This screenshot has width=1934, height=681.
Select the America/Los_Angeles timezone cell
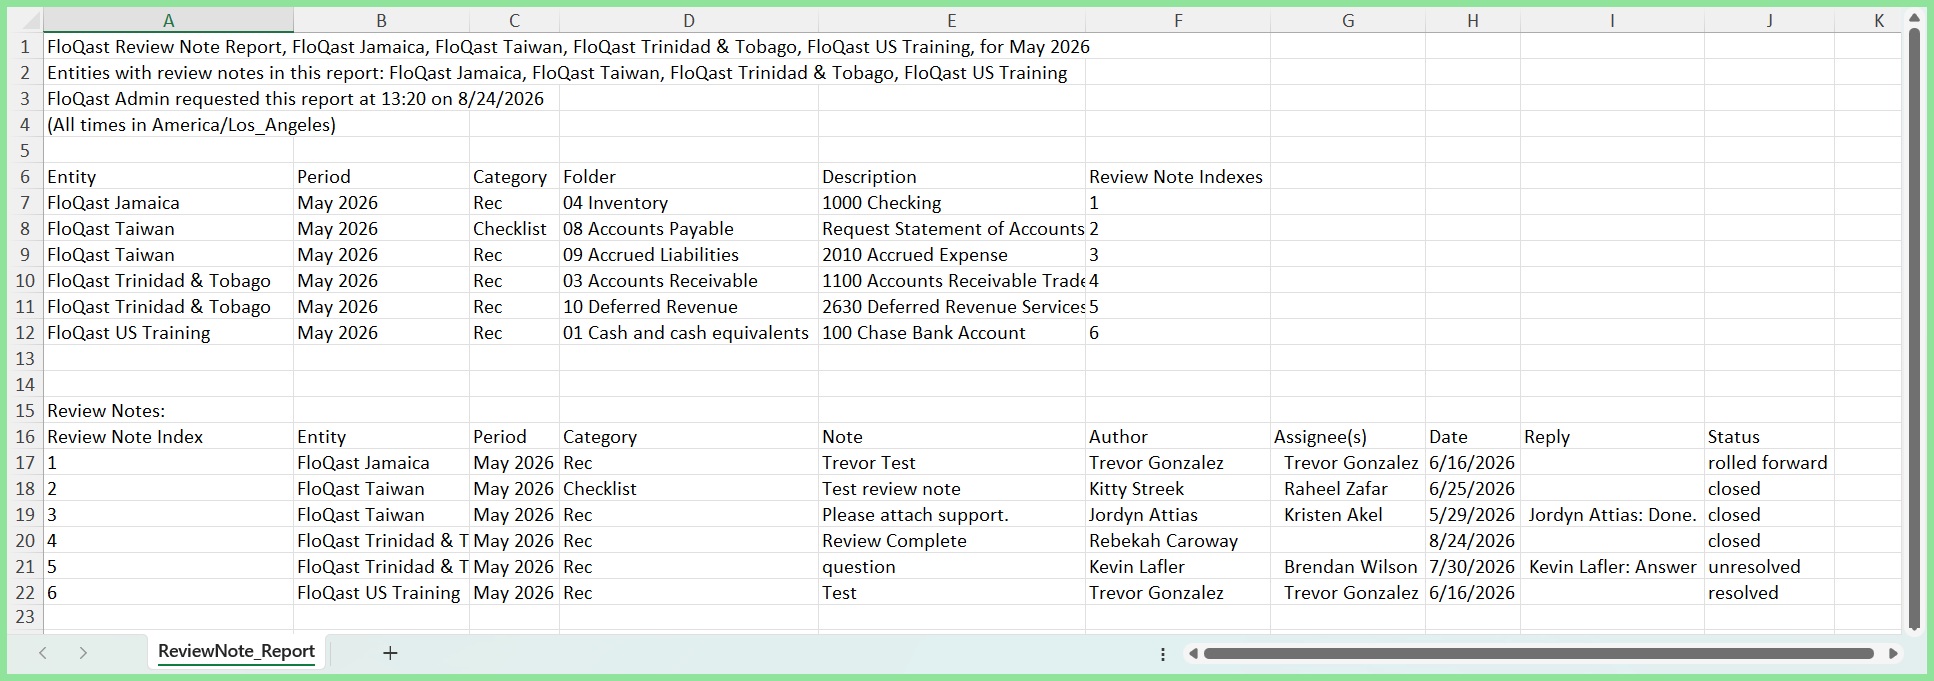click(x=168, y=124)
